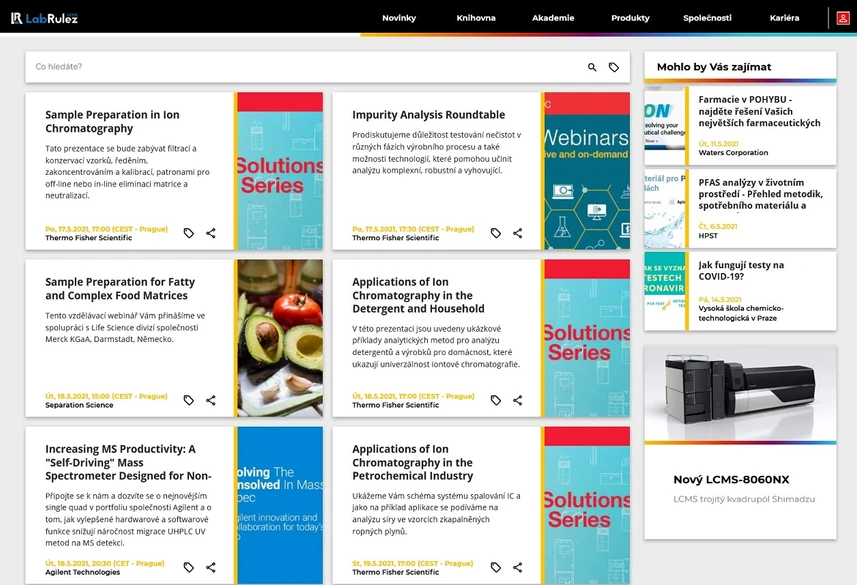The height and width of the screenshot is (585, 857).
Task: Click tag icon on Impurity Analysis Roundtable card
Action: tap(496, 233)
